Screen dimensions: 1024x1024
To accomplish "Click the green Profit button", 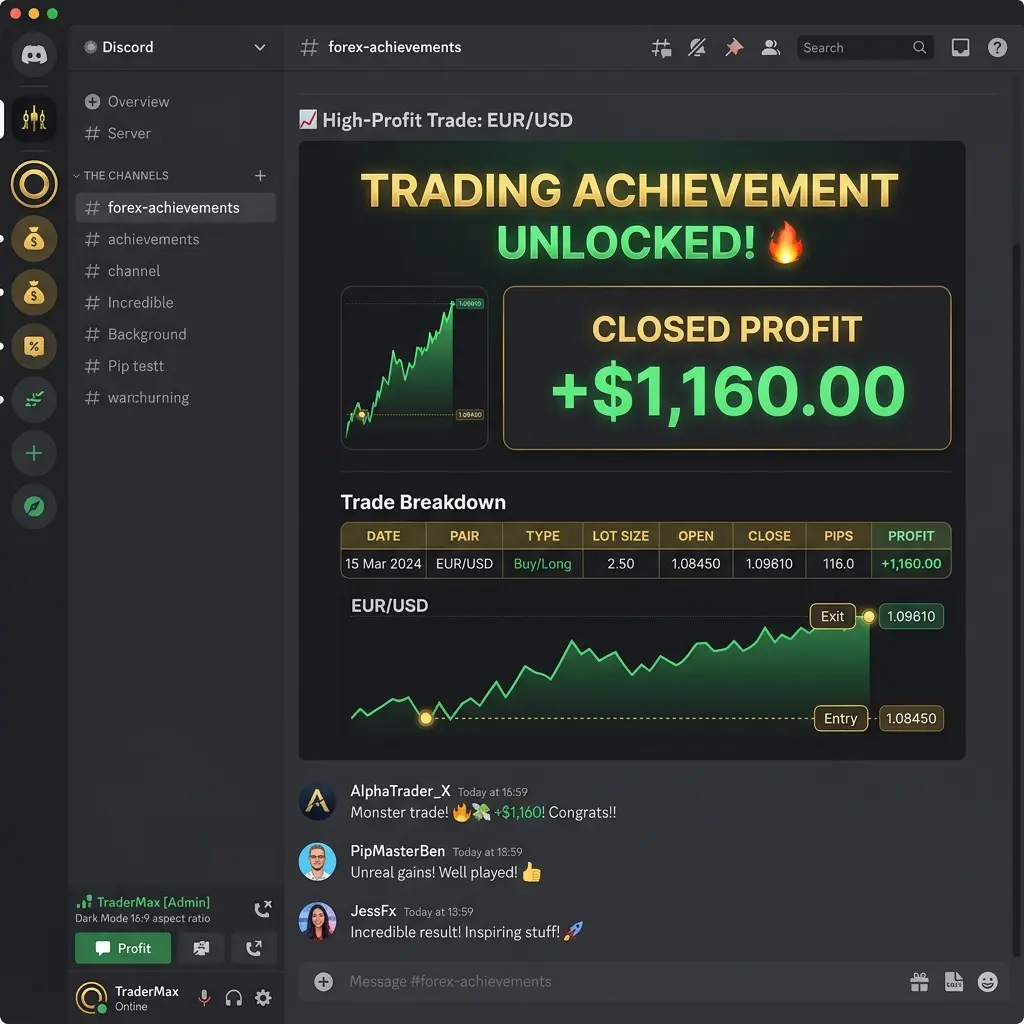I will coord(123,948).
